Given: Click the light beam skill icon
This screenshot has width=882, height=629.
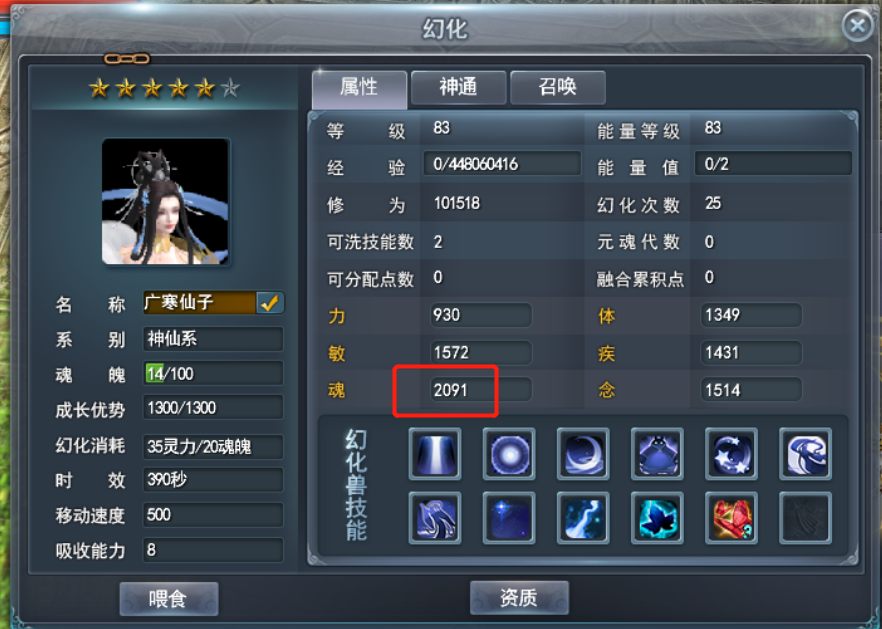Looking at the screenshot, I should (x=435, y=453).
